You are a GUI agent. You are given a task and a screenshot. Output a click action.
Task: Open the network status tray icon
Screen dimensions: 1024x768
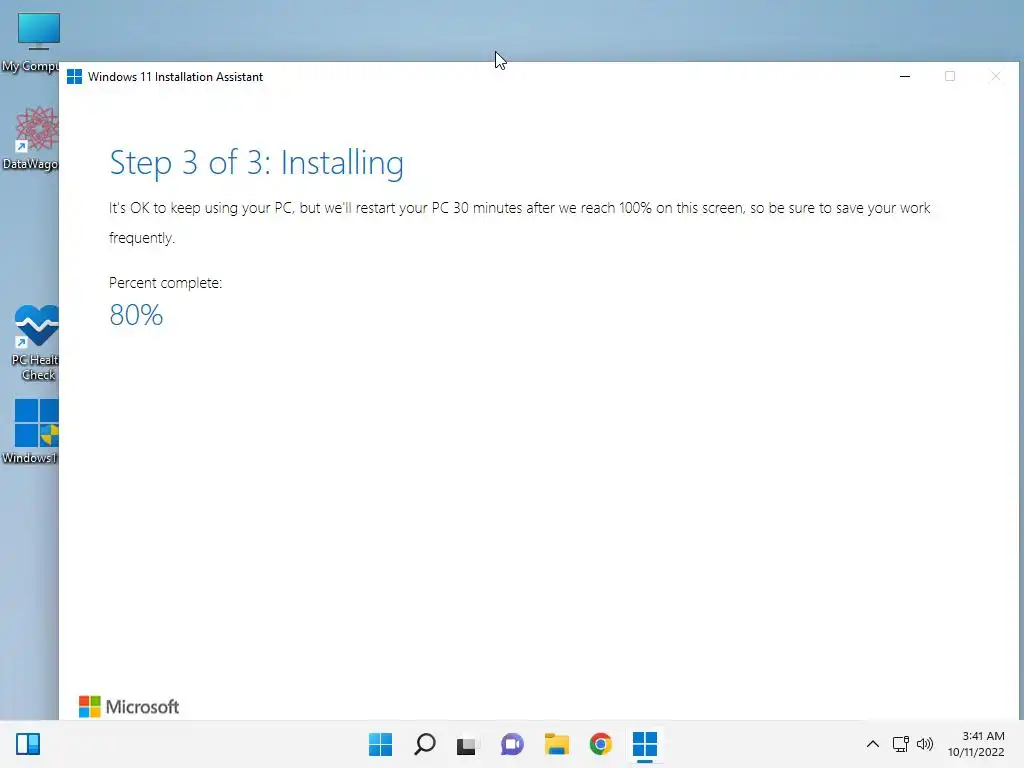tap(901, 744)
